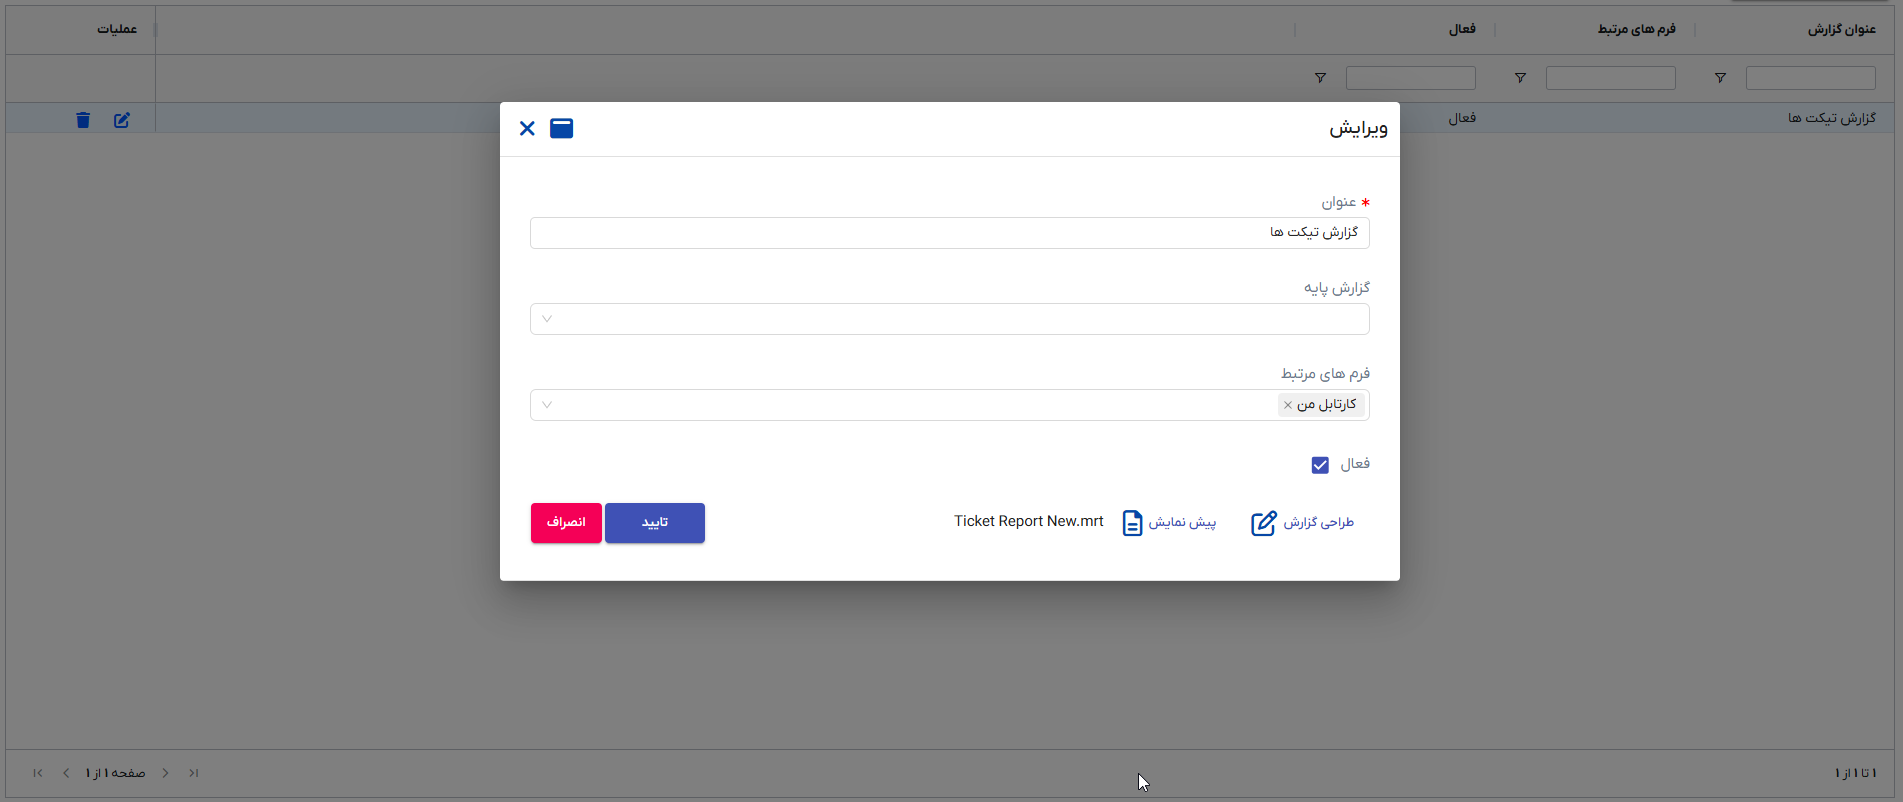This screenshot has width=1903, height=802.
Task: Click the عنوان گزارش filter text box
Action: 1810,78
